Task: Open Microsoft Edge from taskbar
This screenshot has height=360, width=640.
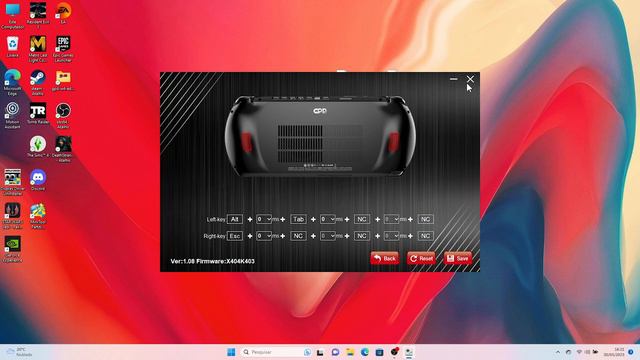Action: pos(364,352)
